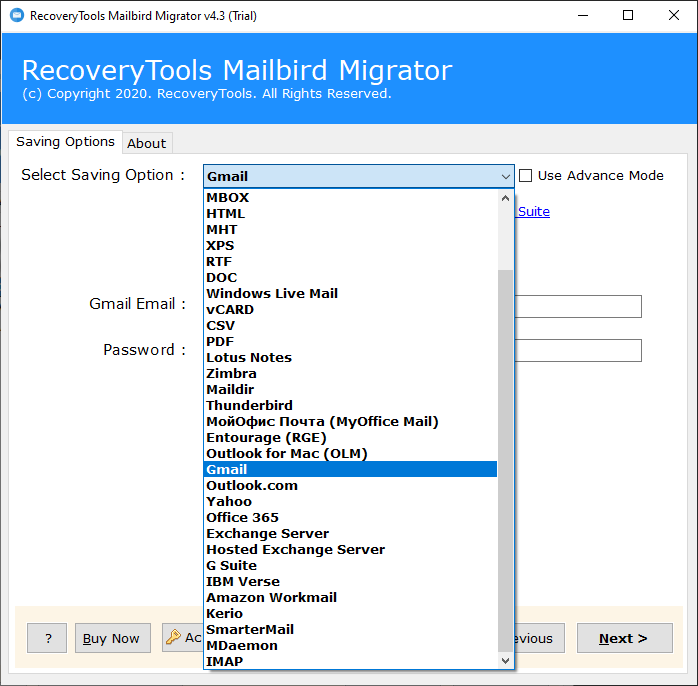Follow the Suite hyperlink
The height and width of the screenshot is (686, 698).
click(533, 211)
